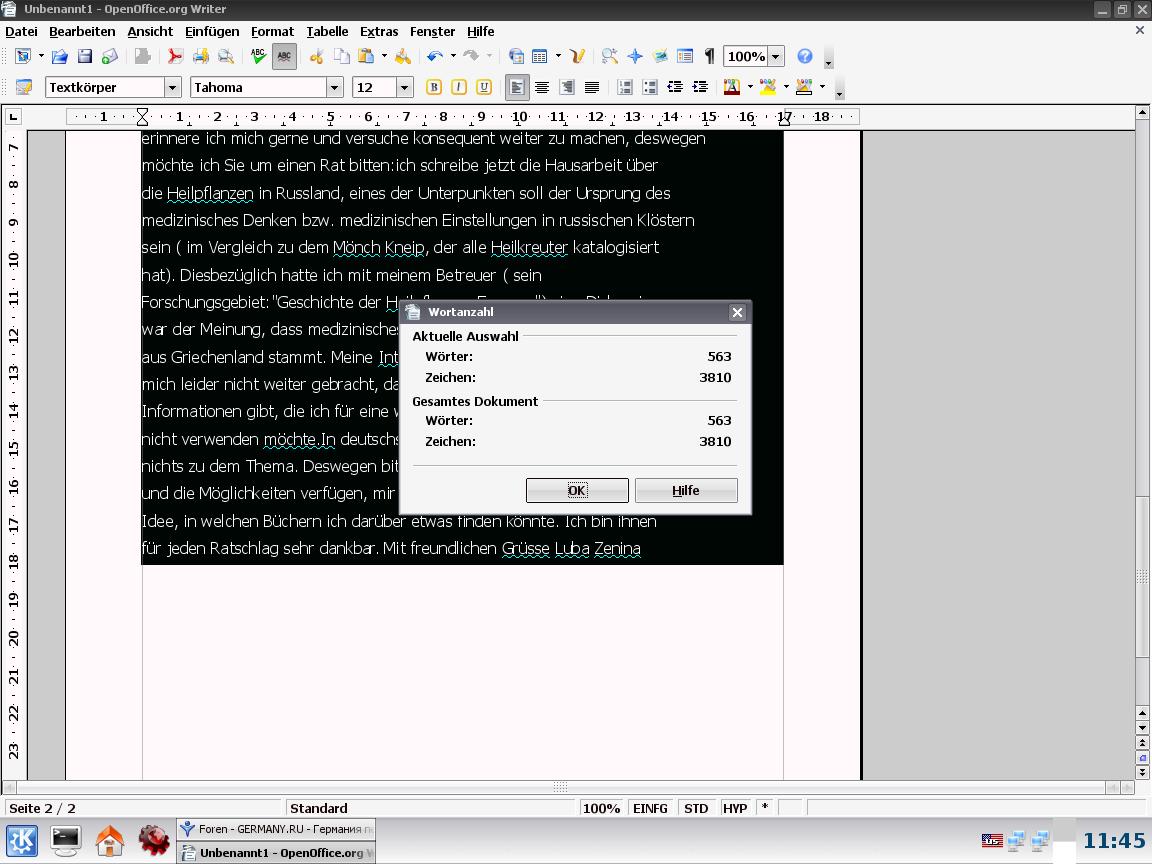
Task: Open Find & Replace binoculars icon
Action: point(610,57)
